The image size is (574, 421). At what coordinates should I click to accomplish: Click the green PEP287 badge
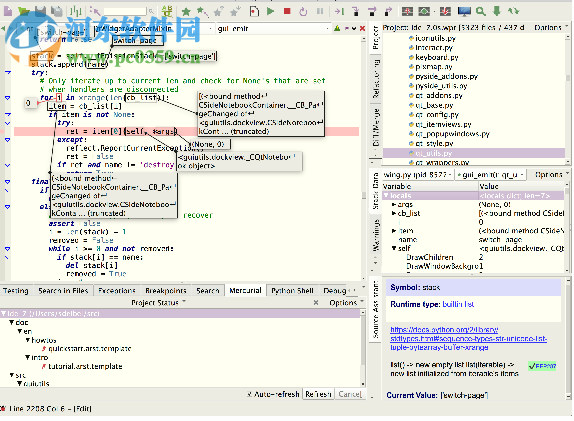coord(542,366)
